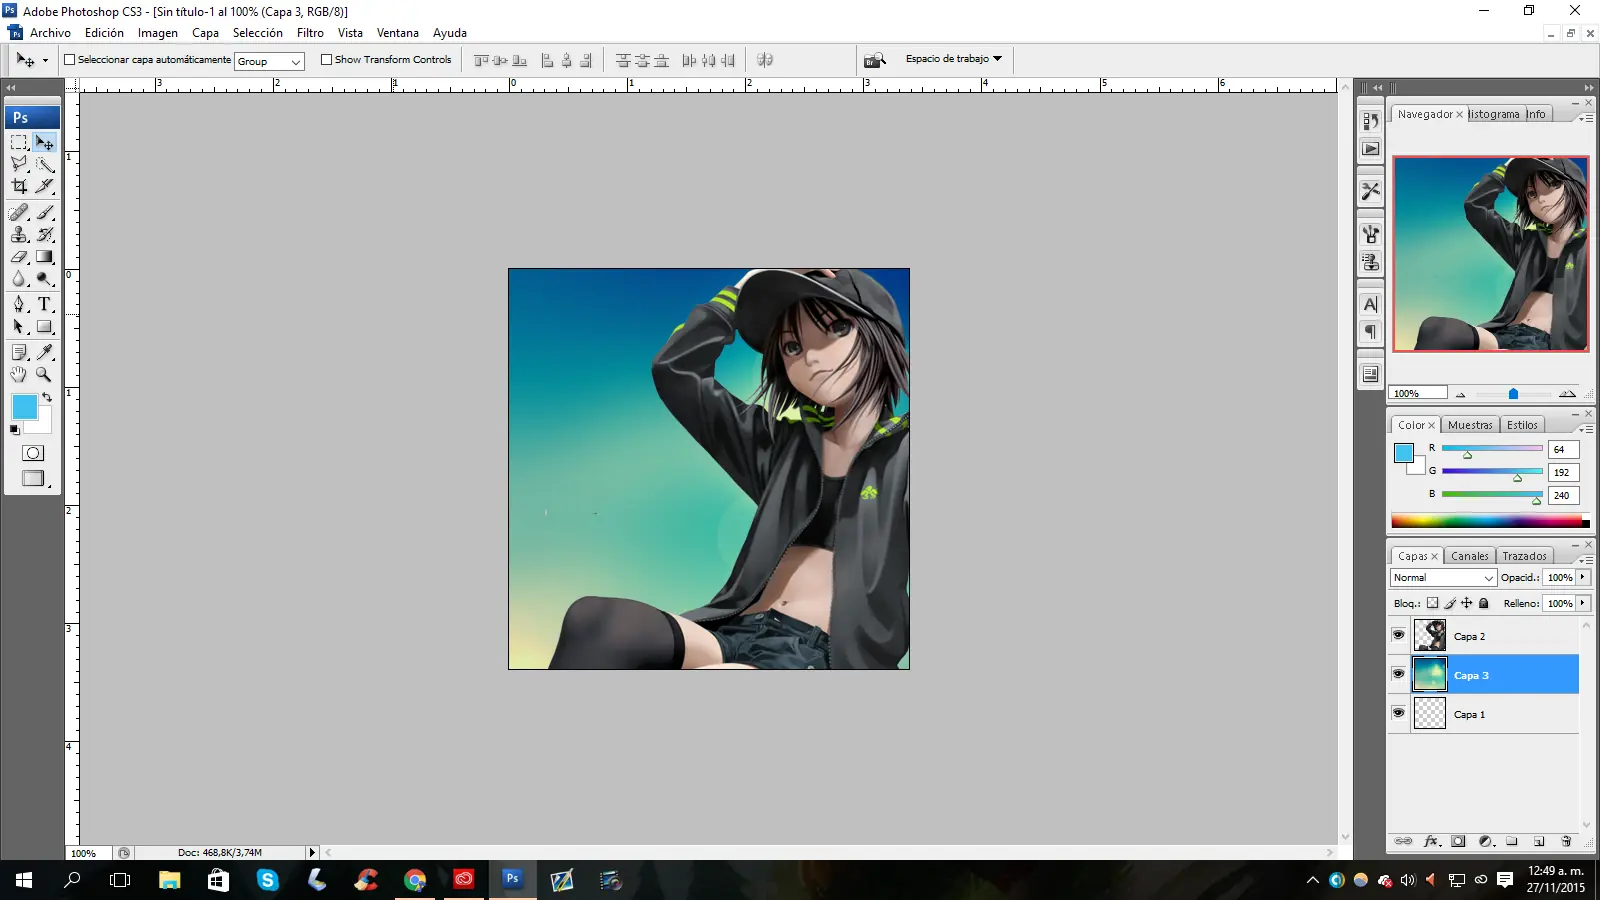Image resolution: width=1600 pixels, height=900 pixels.
Task: Activate the Crop tool
Action: click(x=19, y=186)
